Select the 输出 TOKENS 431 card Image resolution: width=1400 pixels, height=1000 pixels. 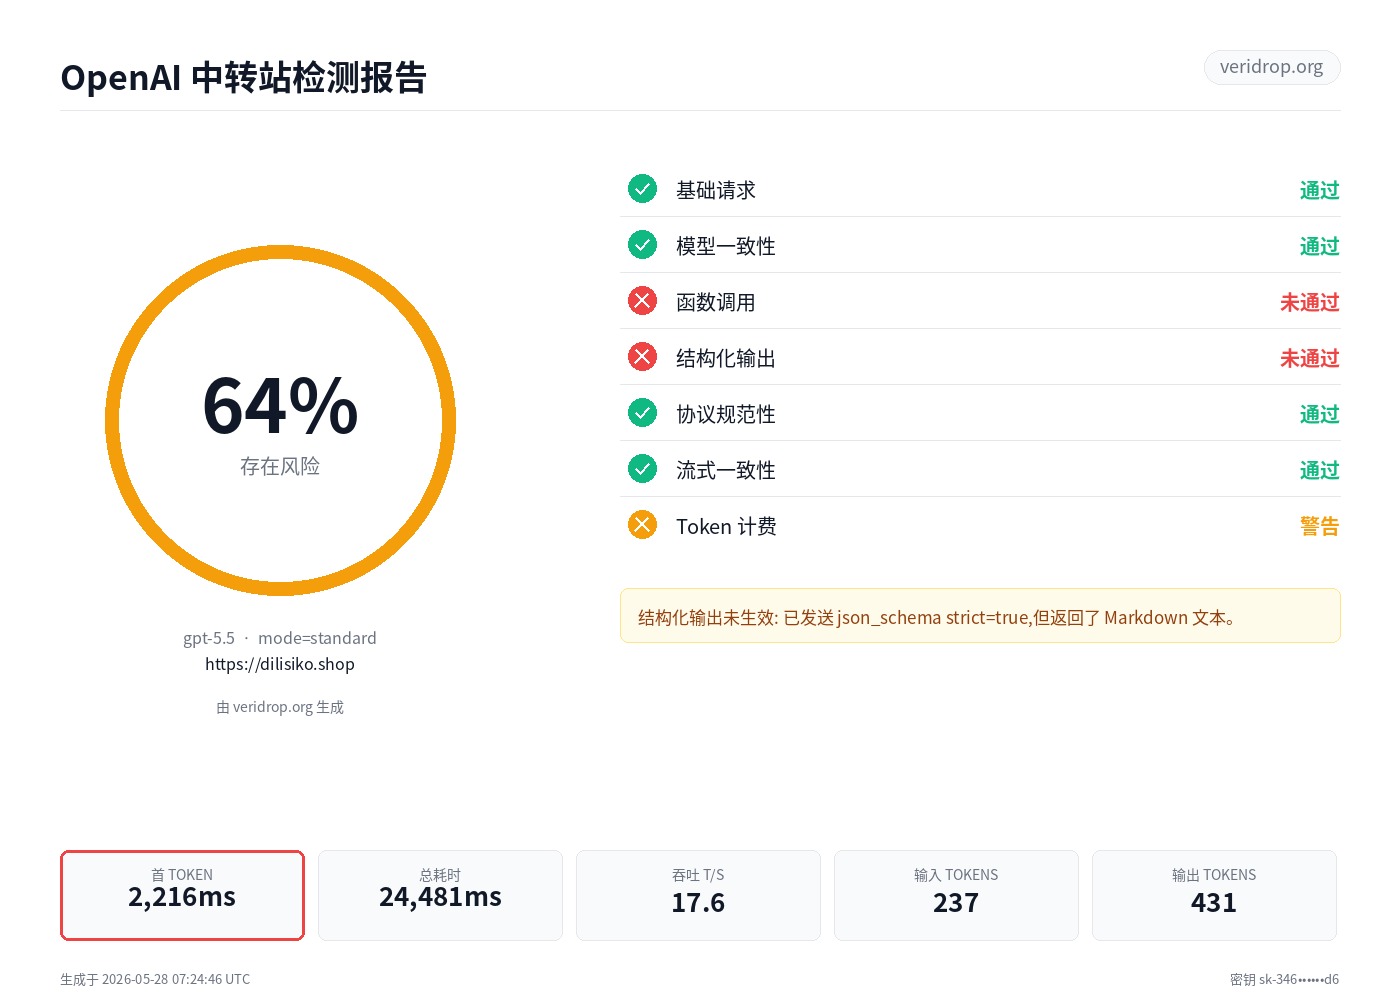pyautogui.click(x=1214, y=895)
